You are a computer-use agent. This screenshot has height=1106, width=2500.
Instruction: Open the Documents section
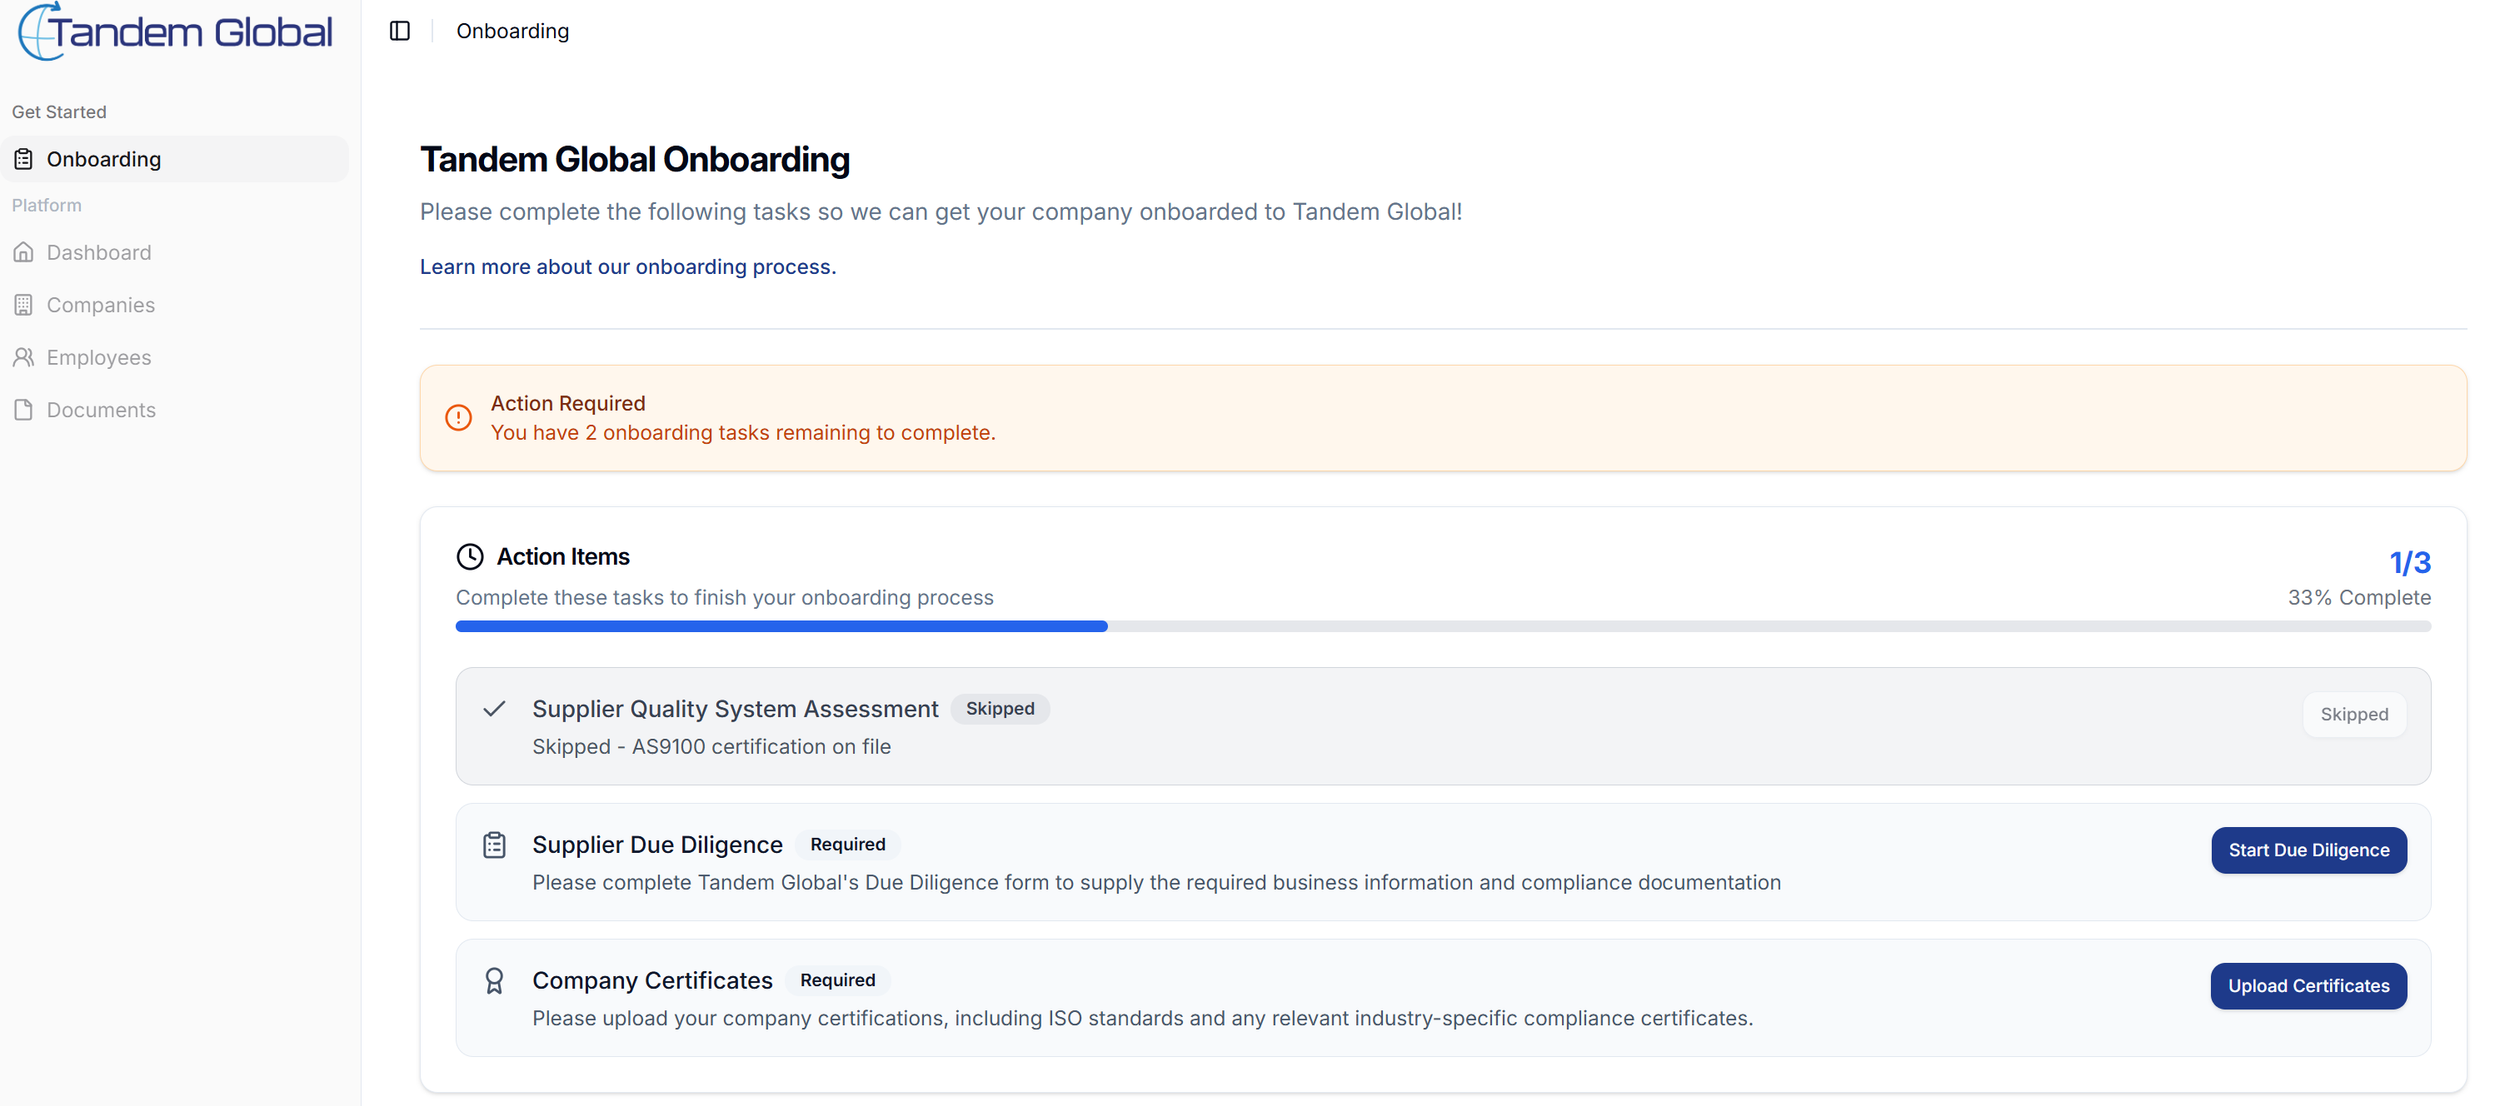[101, 410]
